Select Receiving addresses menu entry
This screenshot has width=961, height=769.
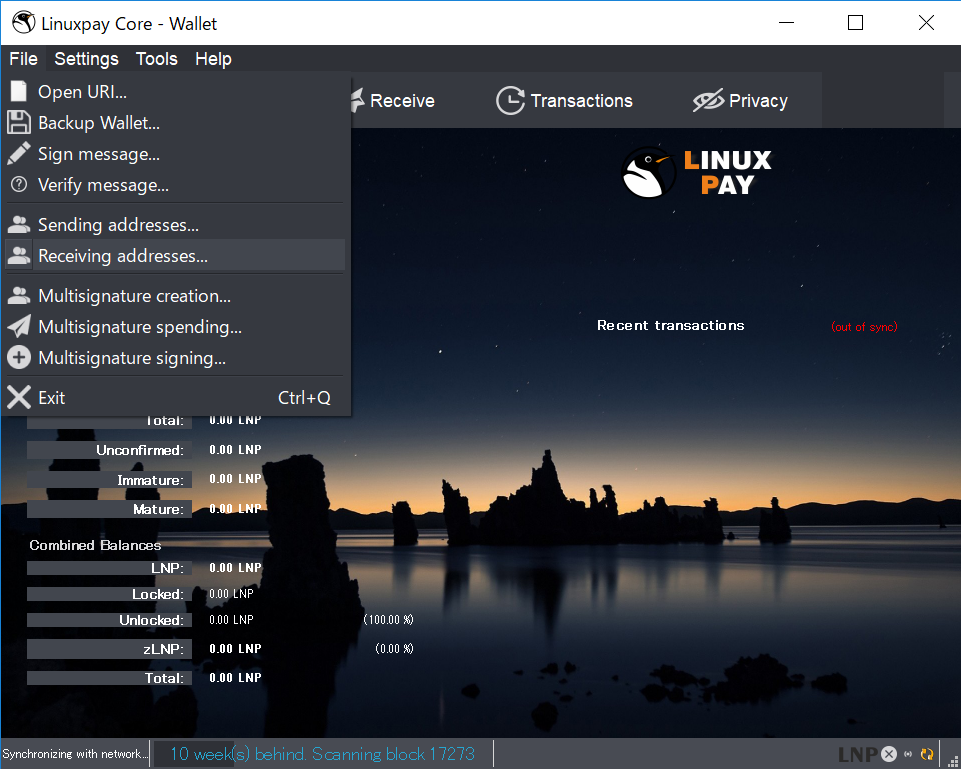[122, 256]
